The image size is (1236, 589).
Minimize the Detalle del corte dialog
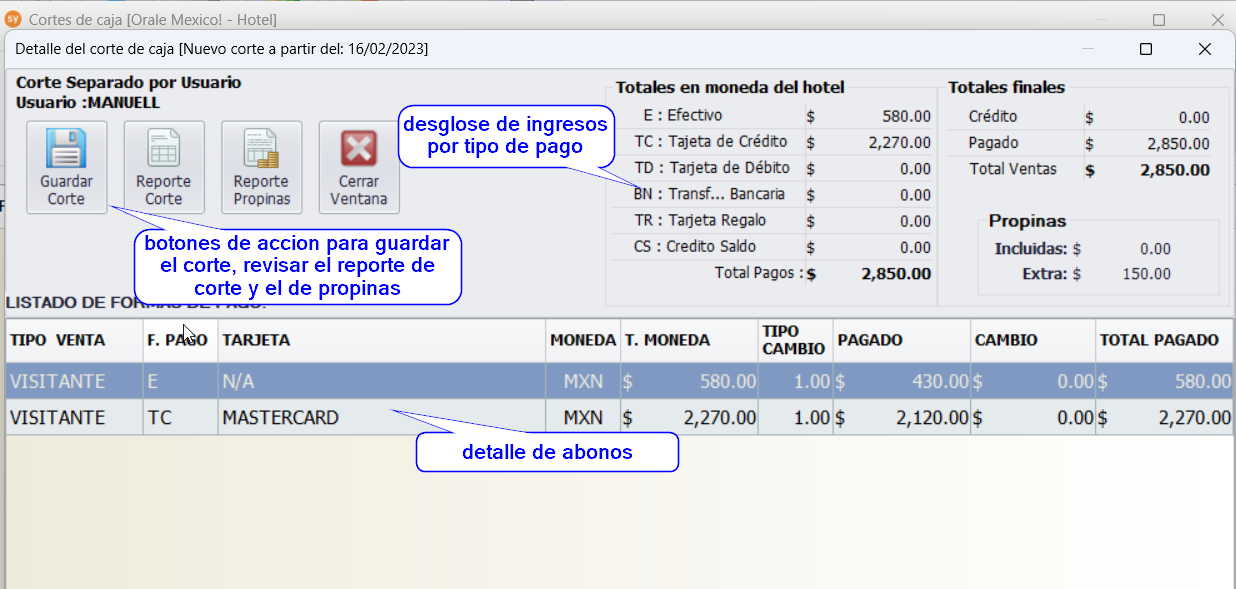[1087, 49]
